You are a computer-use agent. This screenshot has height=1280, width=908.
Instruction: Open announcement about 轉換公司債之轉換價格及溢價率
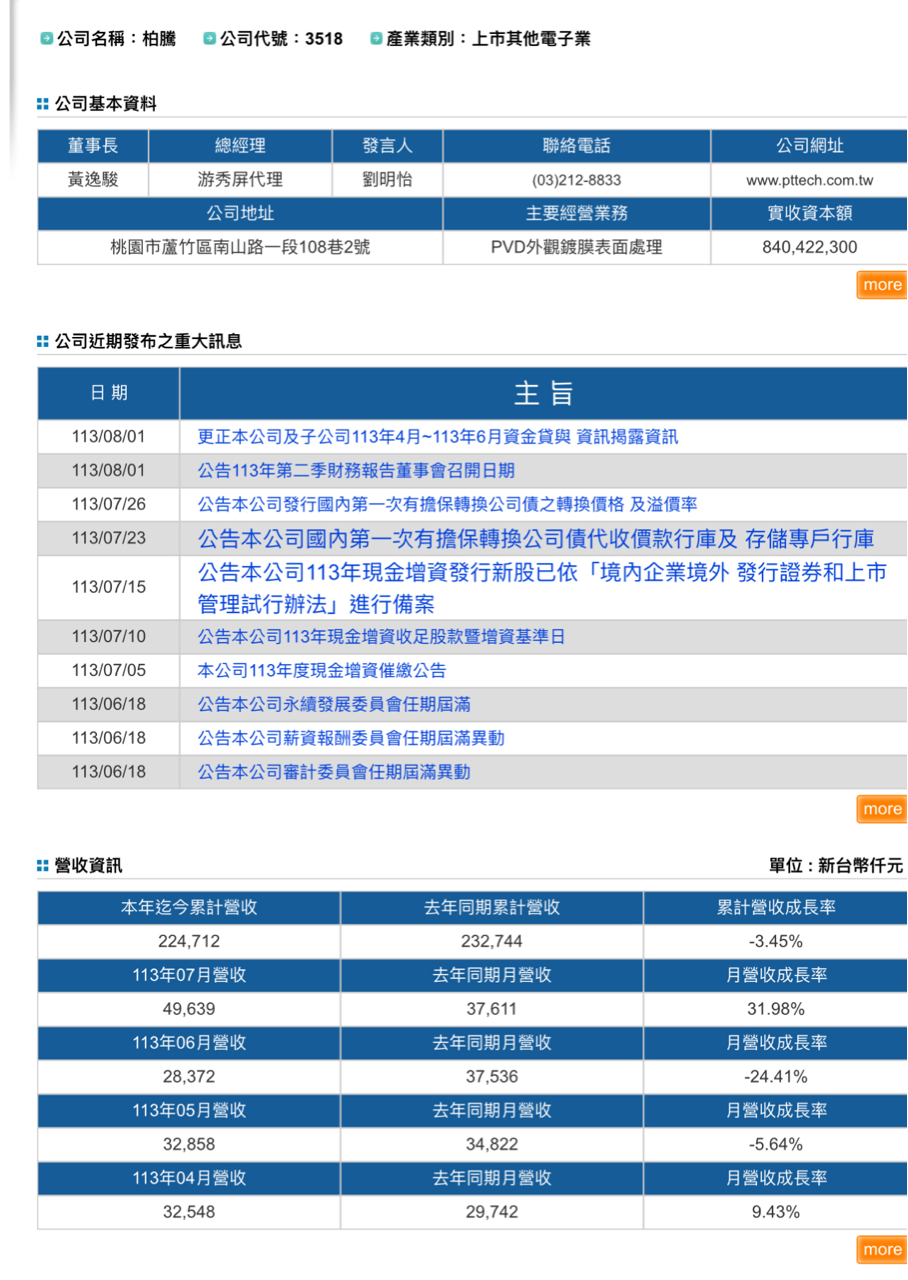(x=447, y=504)
